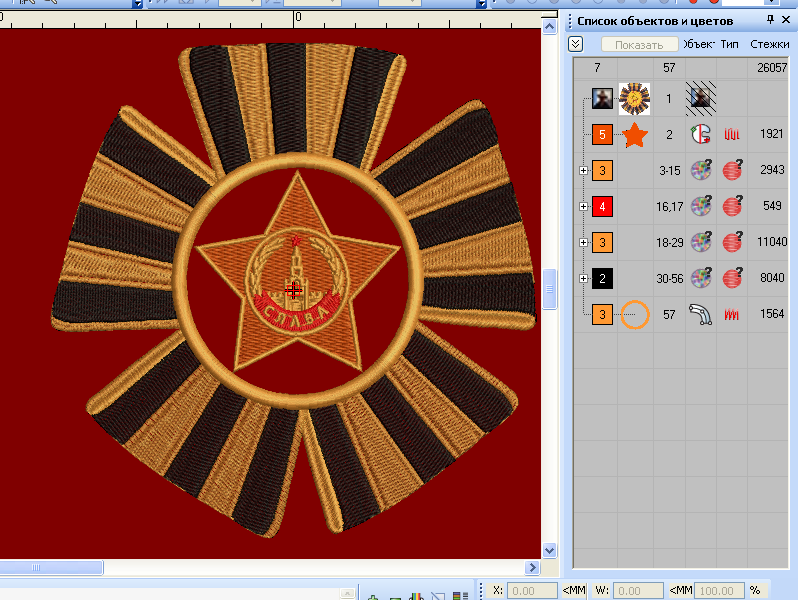Click the mixed object type icon in the 30-56 row
This screenshot has height=600, width=800.
coord(701,278)
